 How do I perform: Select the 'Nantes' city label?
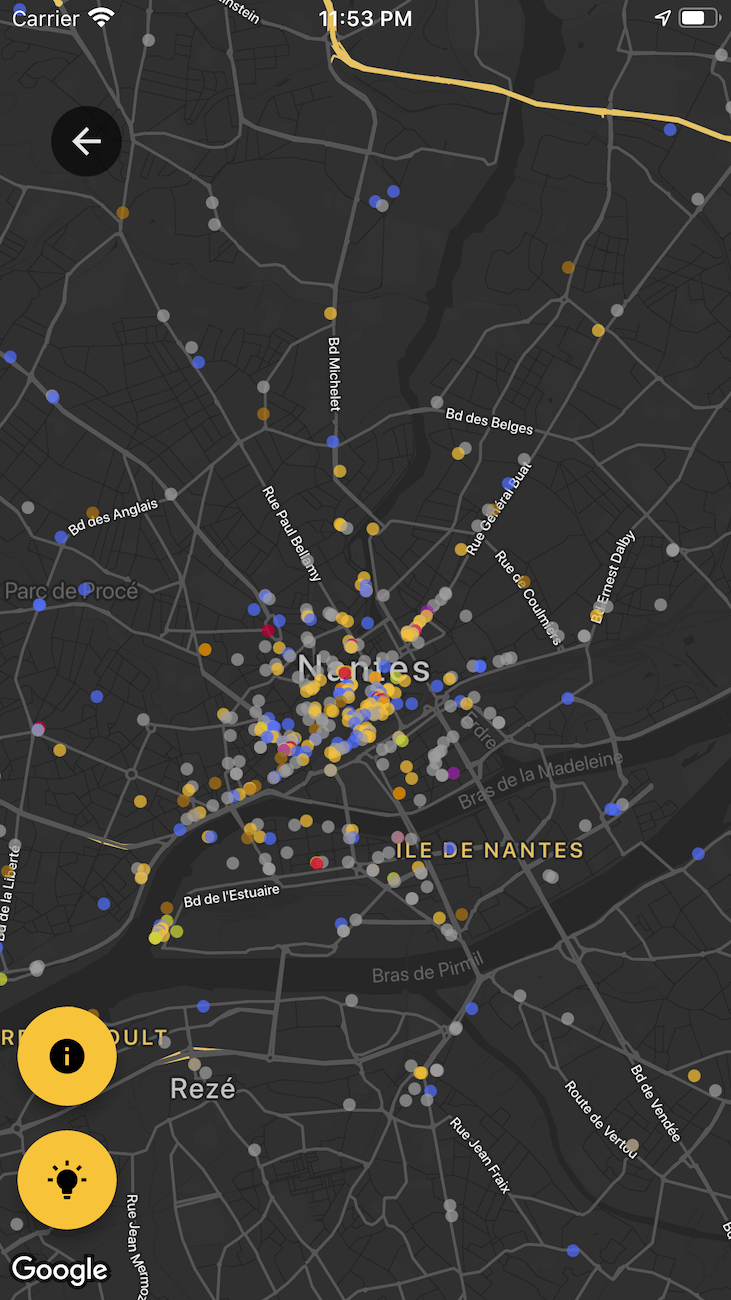(x=364, y=668)
